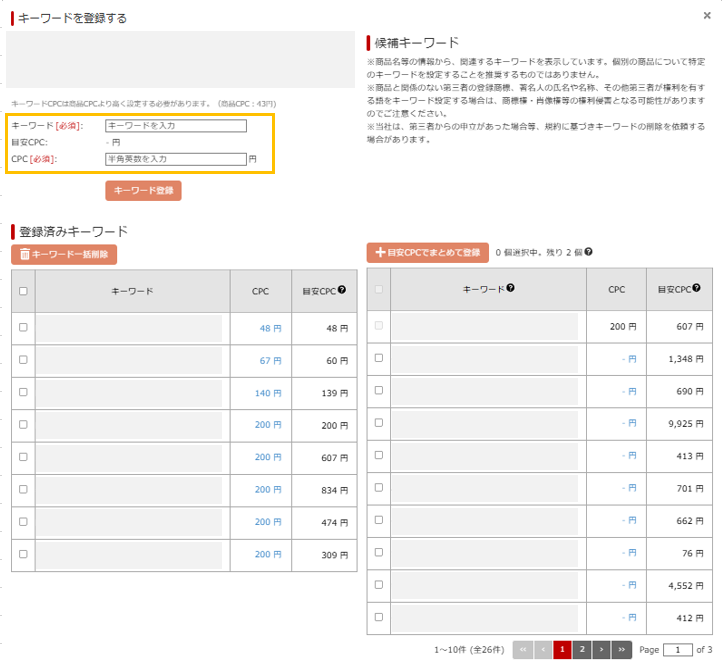Click キーワード一括削除 trash button
The height and width of the screenshot is (668, 722).
point(64,254)
